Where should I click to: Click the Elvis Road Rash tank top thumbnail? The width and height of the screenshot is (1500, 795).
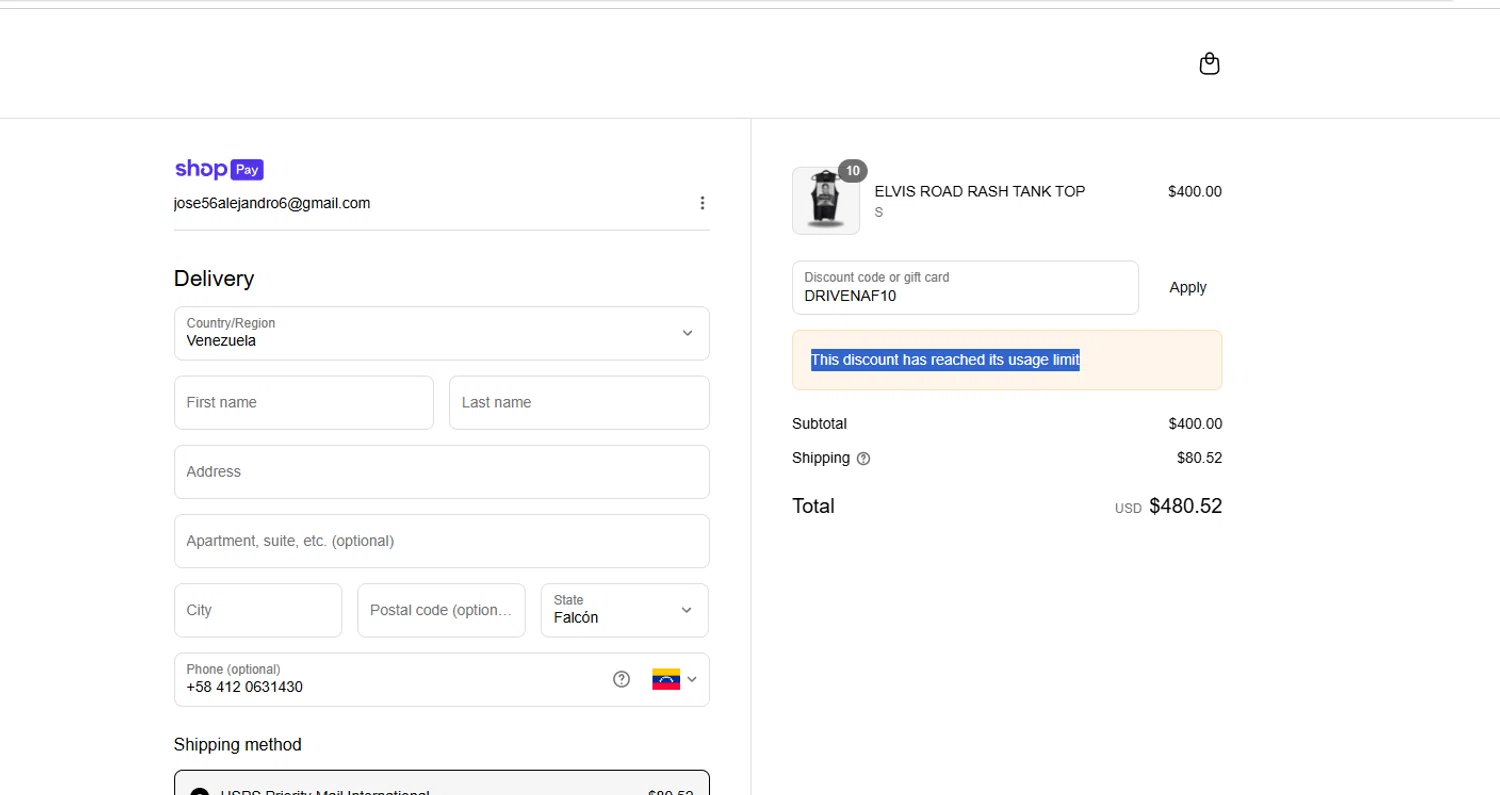(x=826, y=201)
